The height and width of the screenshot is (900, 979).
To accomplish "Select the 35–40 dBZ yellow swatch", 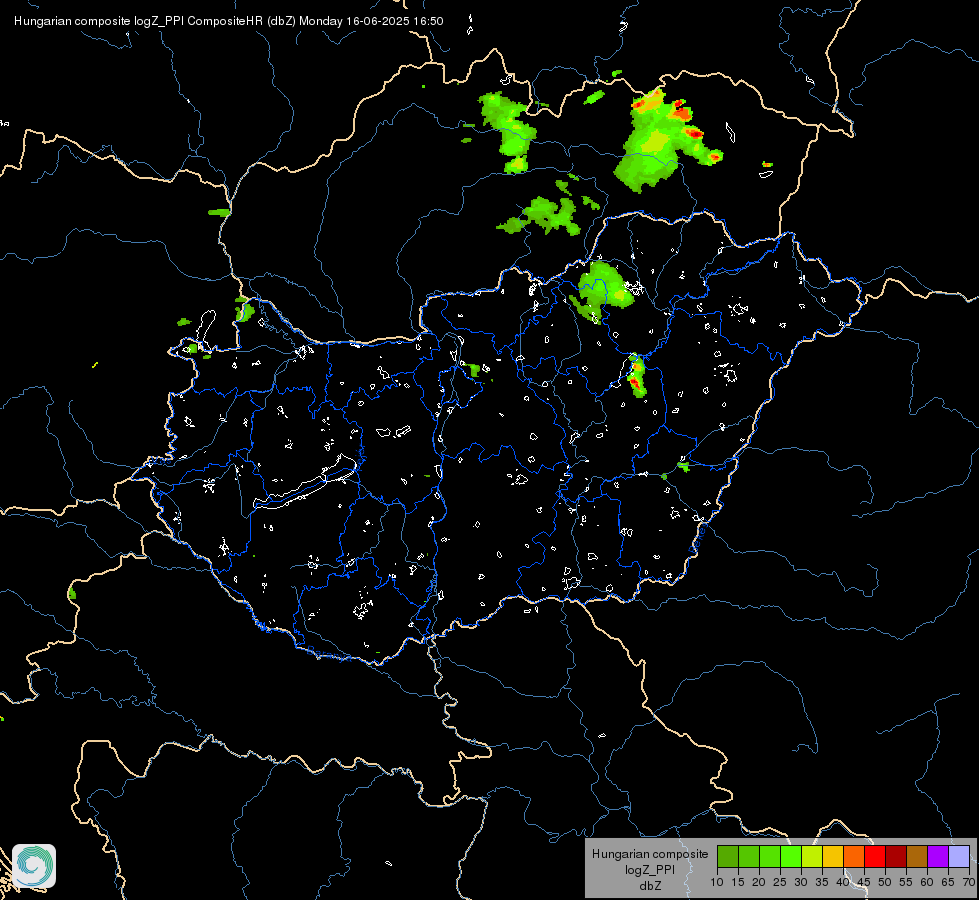I will pos(833,856).
